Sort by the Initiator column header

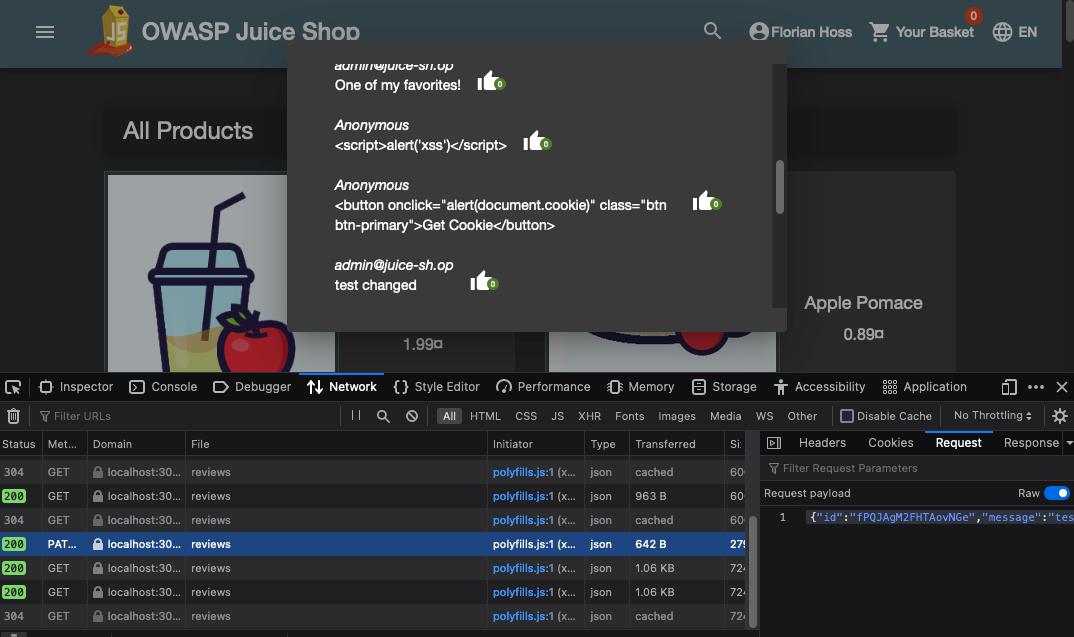point(535,444)
